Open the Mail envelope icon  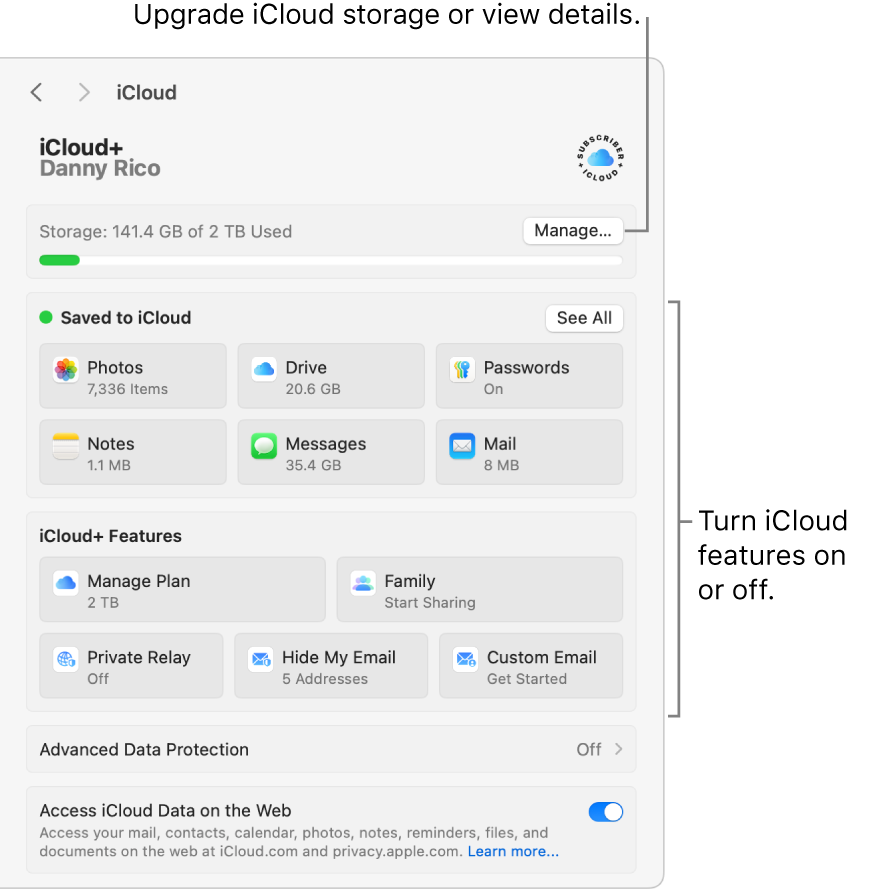[x=461, y=446]
